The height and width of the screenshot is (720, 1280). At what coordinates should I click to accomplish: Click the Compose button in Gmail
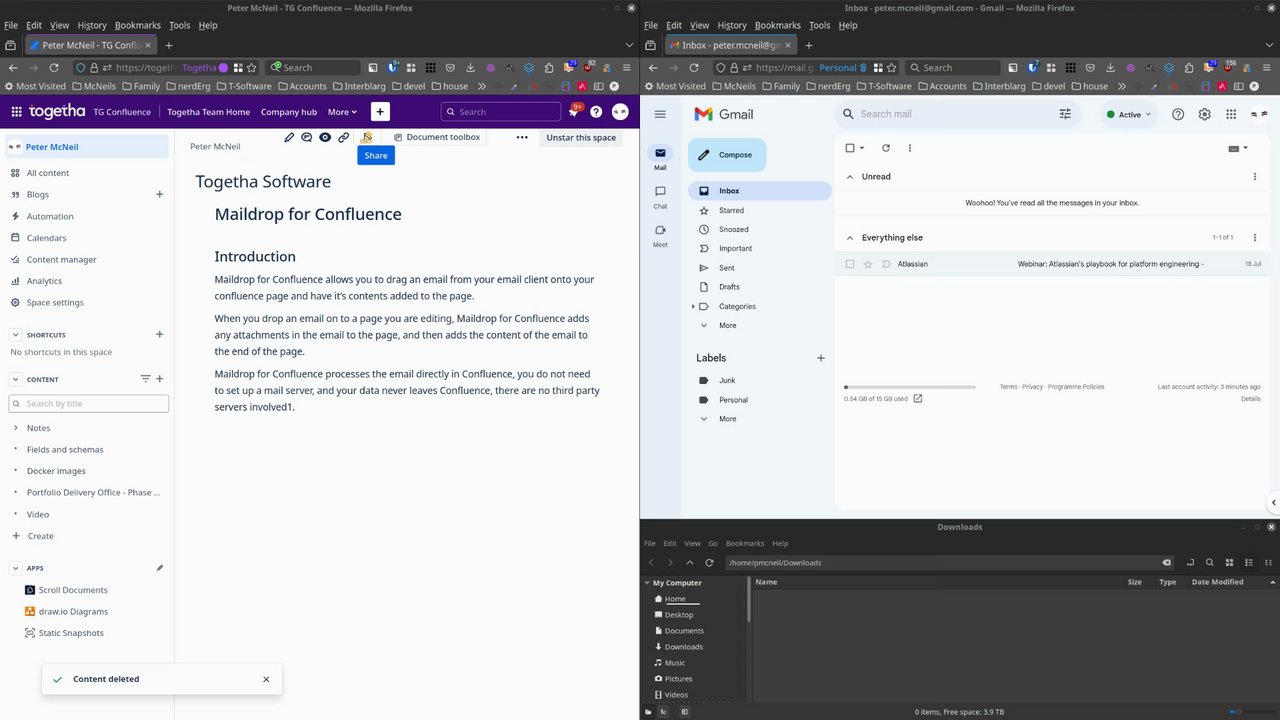[x=727, y=155]
